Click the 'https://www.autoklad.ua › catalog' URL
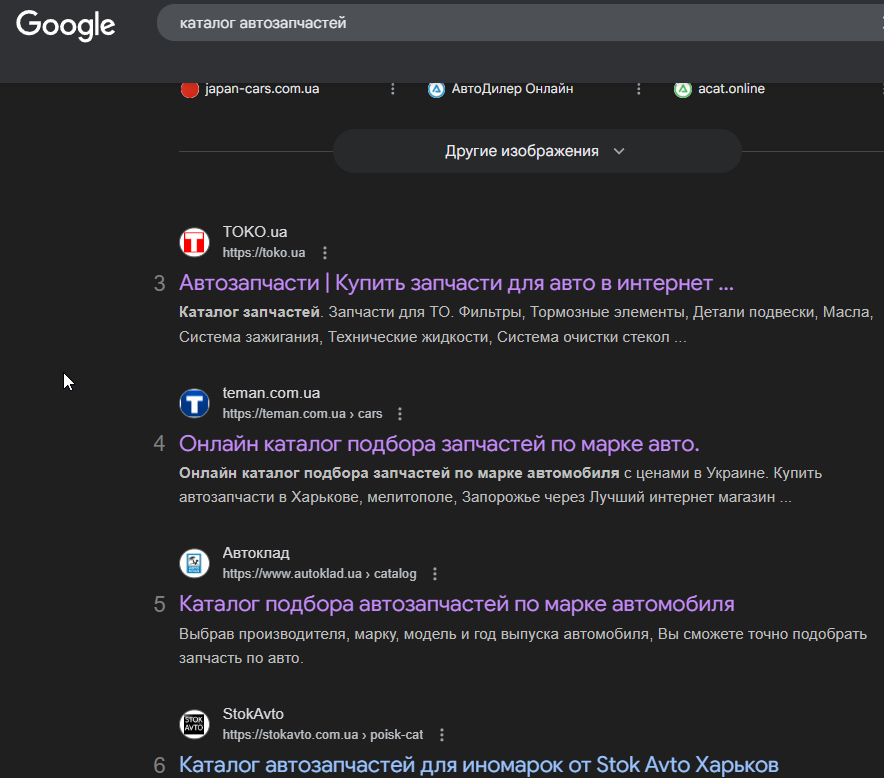Image resolution: width=884 pixels, height=778 pixels. click(320, 574)
